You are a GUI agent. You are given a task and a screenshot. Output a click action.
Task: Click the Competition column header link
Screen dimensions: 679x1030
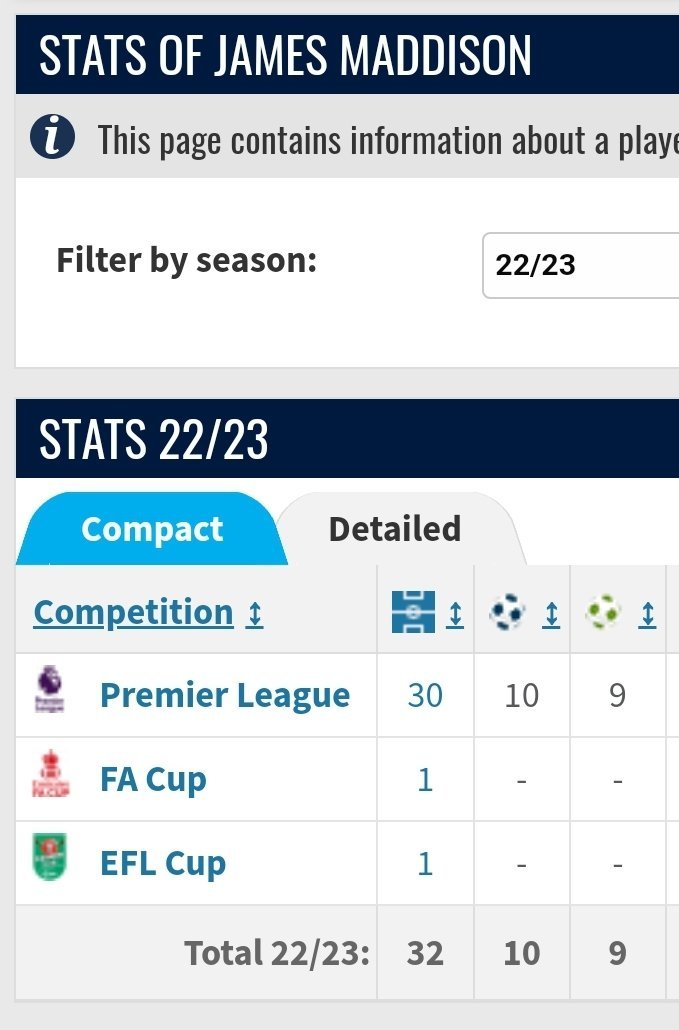[x=133, y=613]
